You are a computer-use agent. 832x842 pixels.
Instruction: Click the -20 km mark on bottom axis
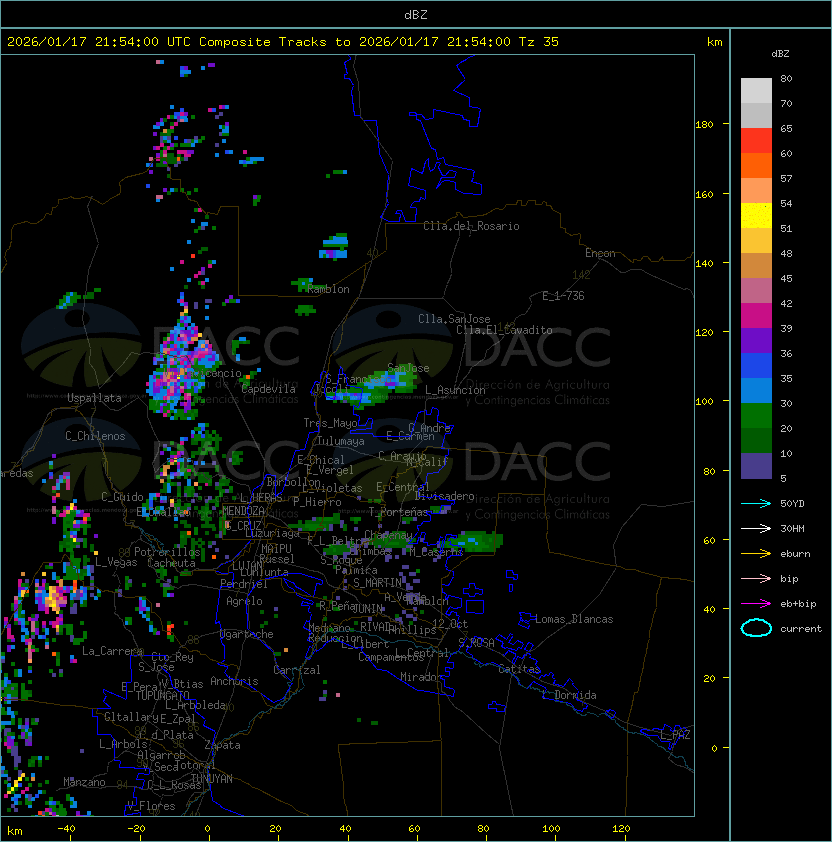pos(136,829)
